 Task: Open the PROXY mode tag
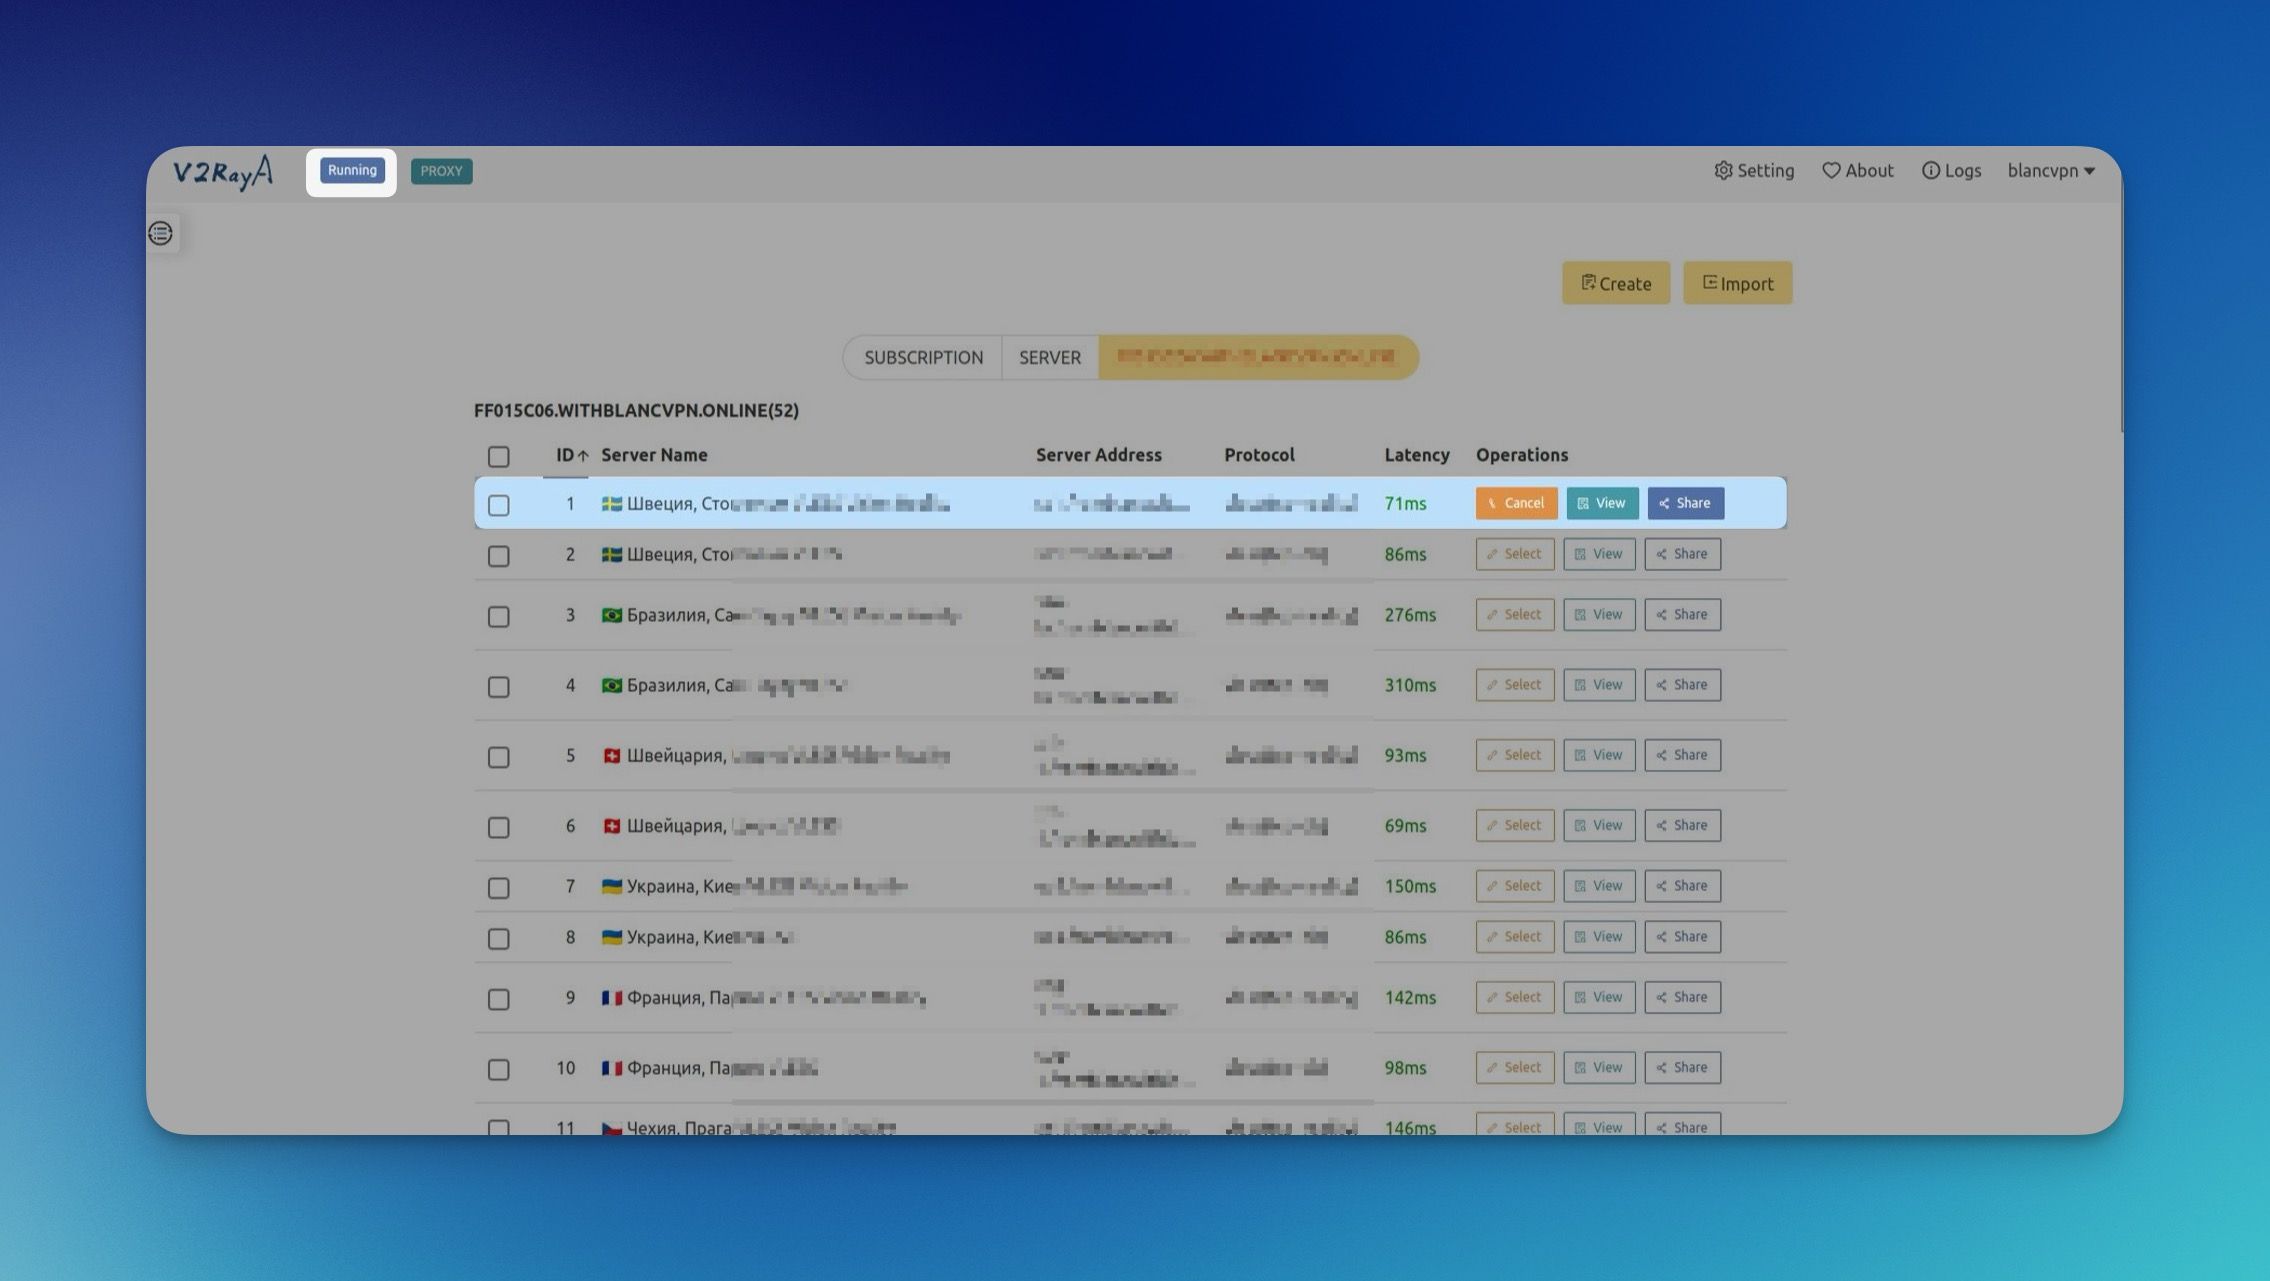(441, 171)
